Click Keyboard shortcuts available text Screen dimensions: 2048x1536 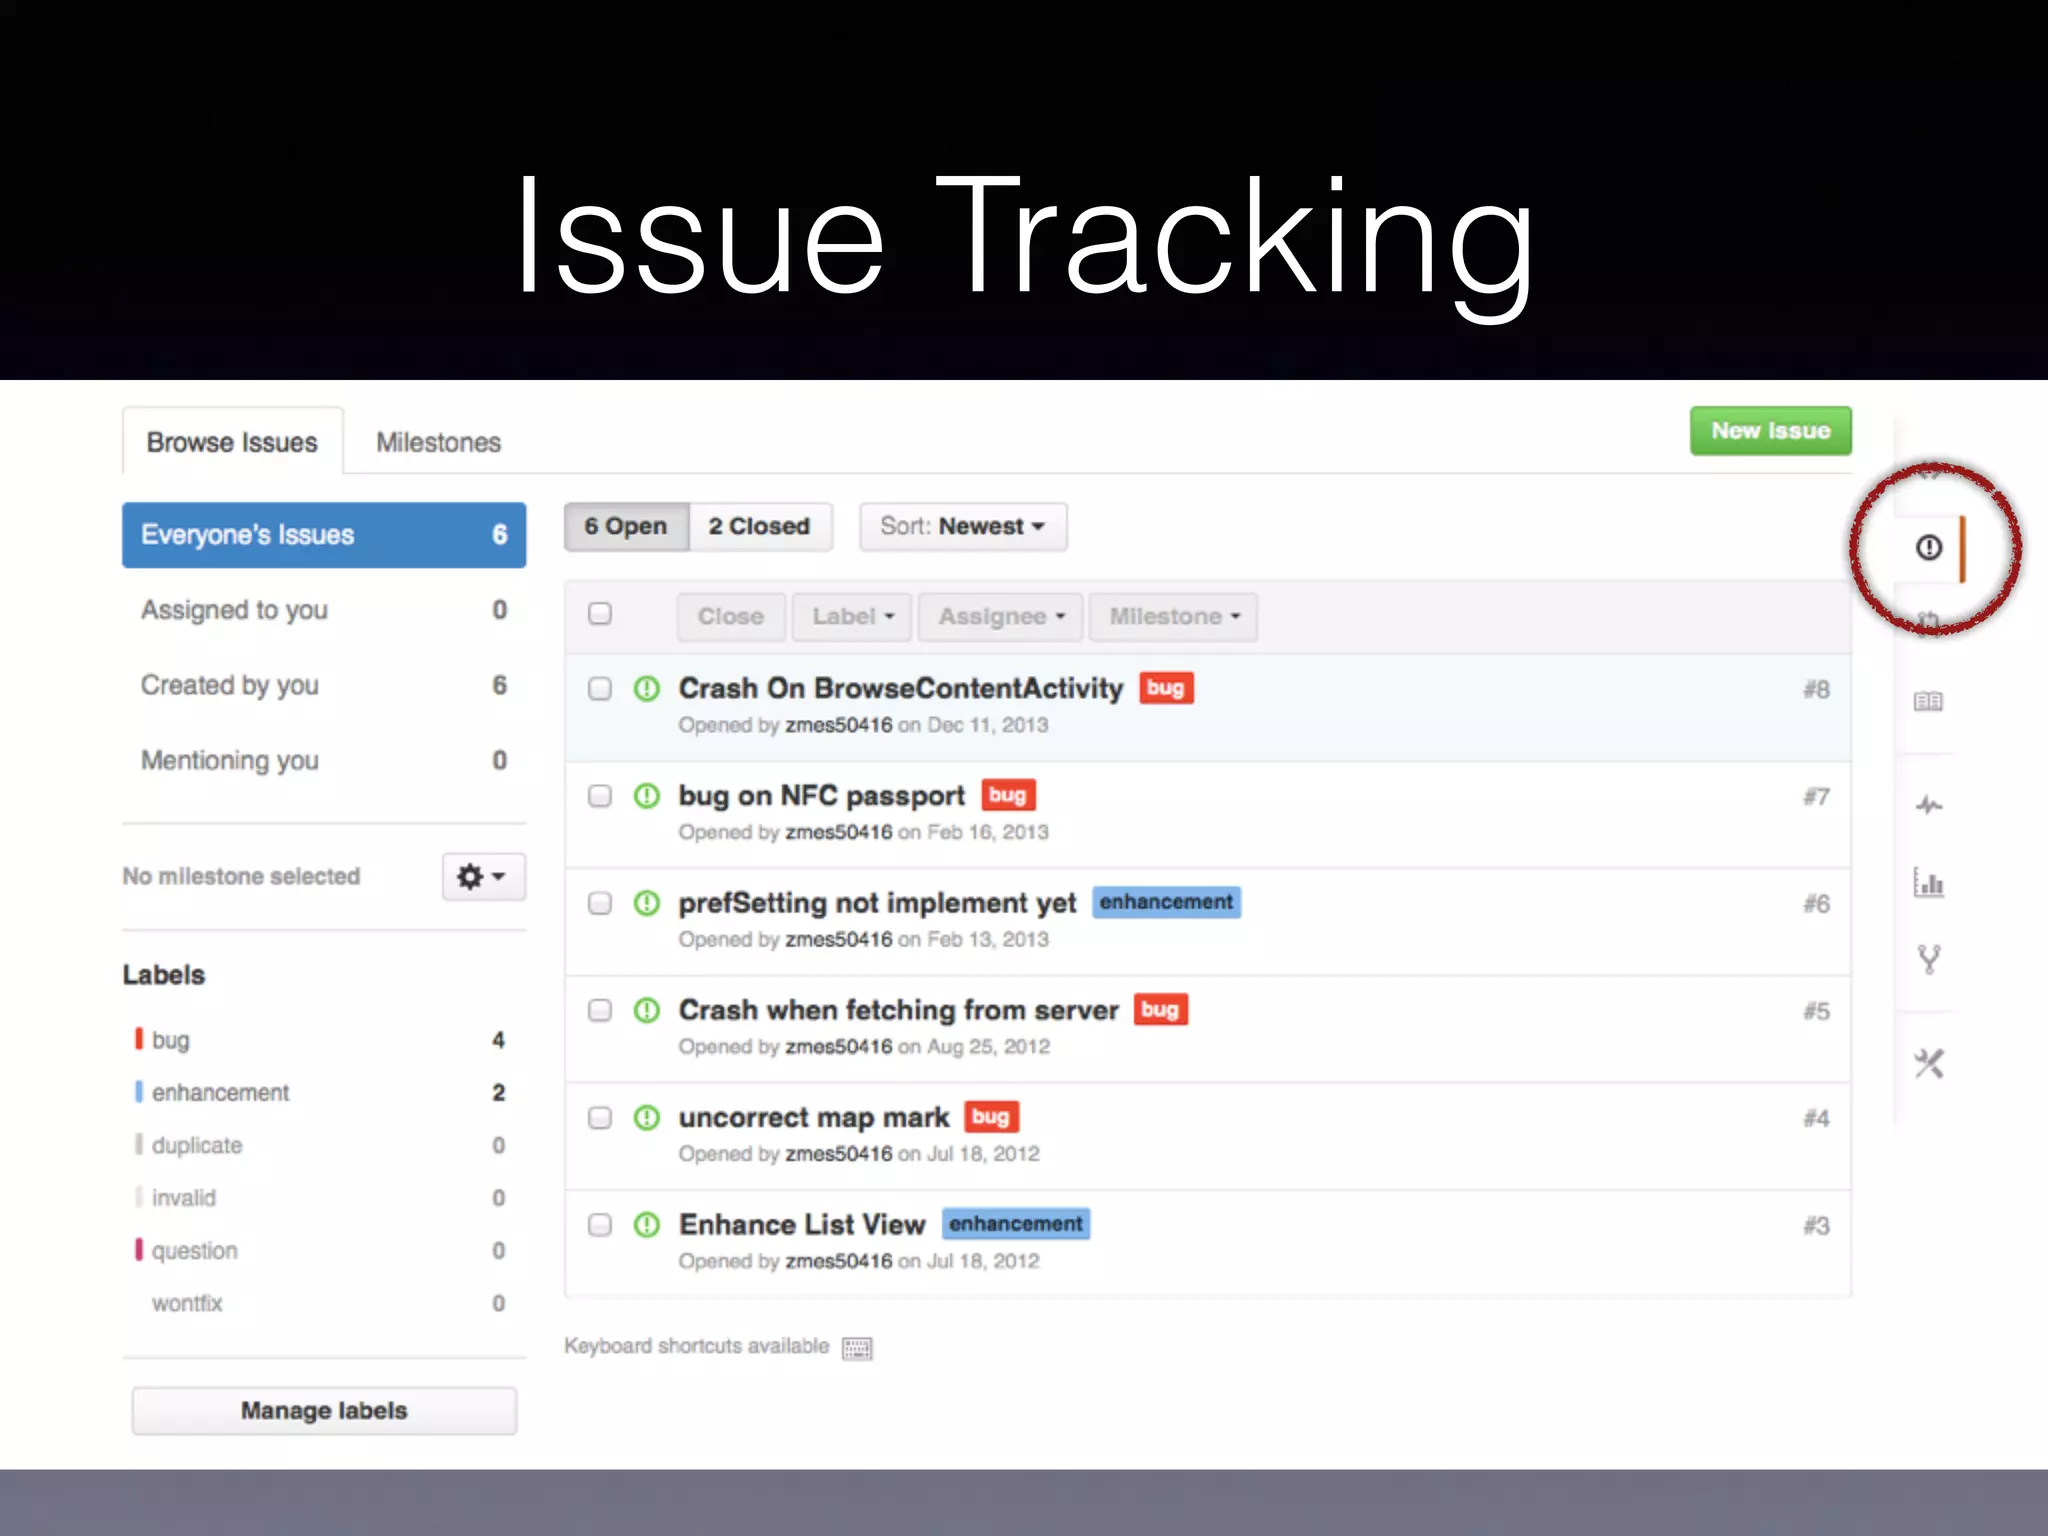pos(696,1346)
